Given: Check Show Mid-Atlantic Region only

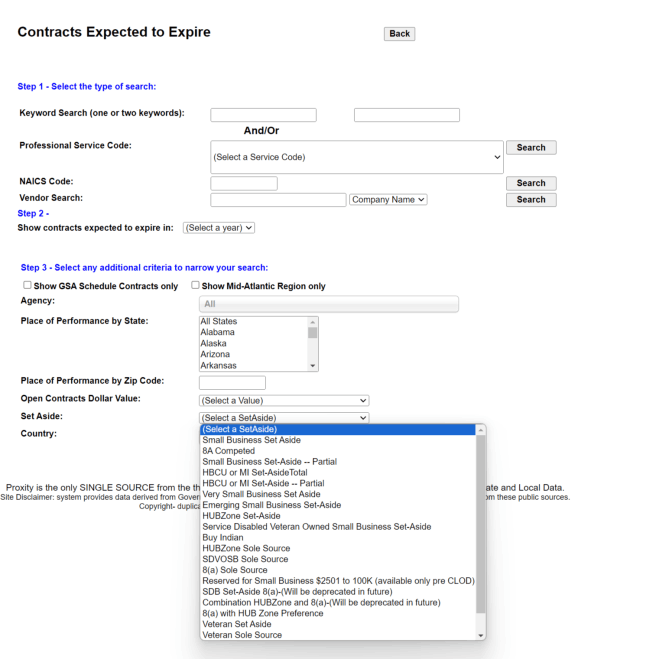Looking at the screenshot, I should 195,285.
